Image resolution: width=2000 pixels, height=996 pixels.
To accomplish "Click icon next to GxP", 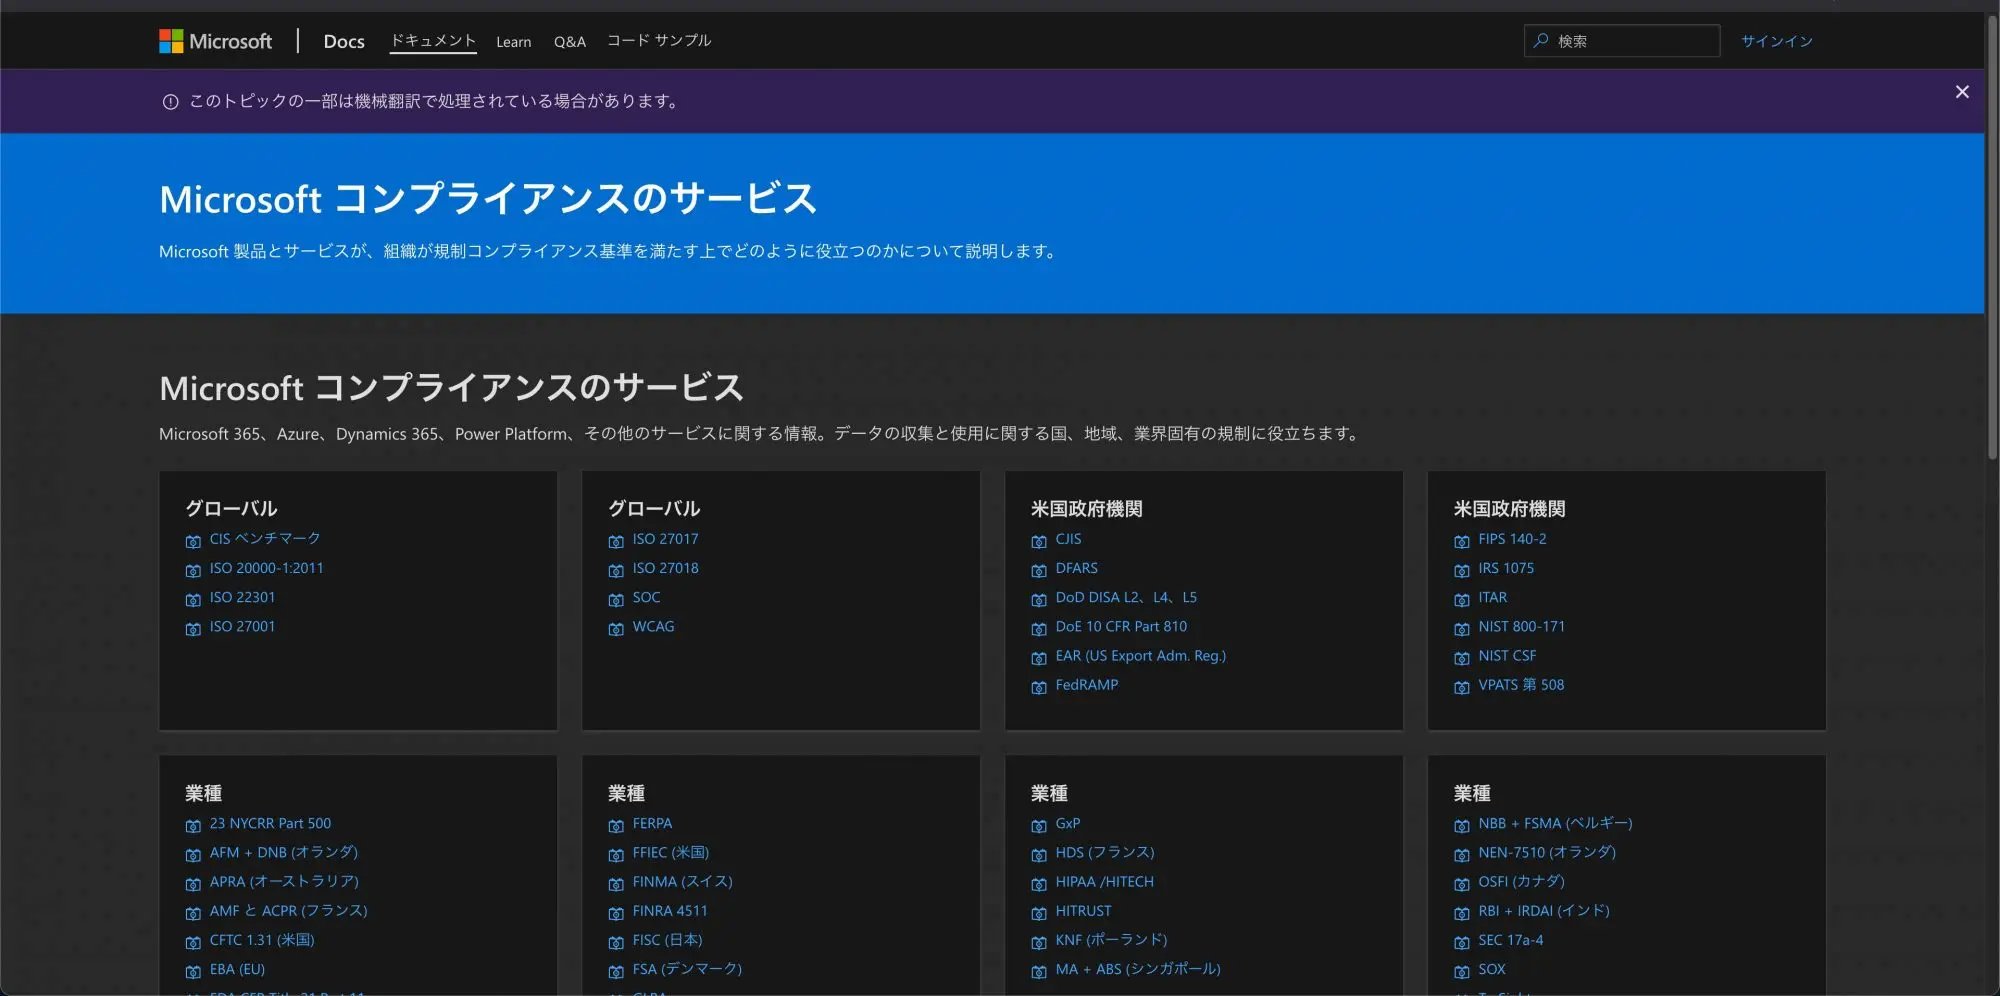I will click(1039, 826).
